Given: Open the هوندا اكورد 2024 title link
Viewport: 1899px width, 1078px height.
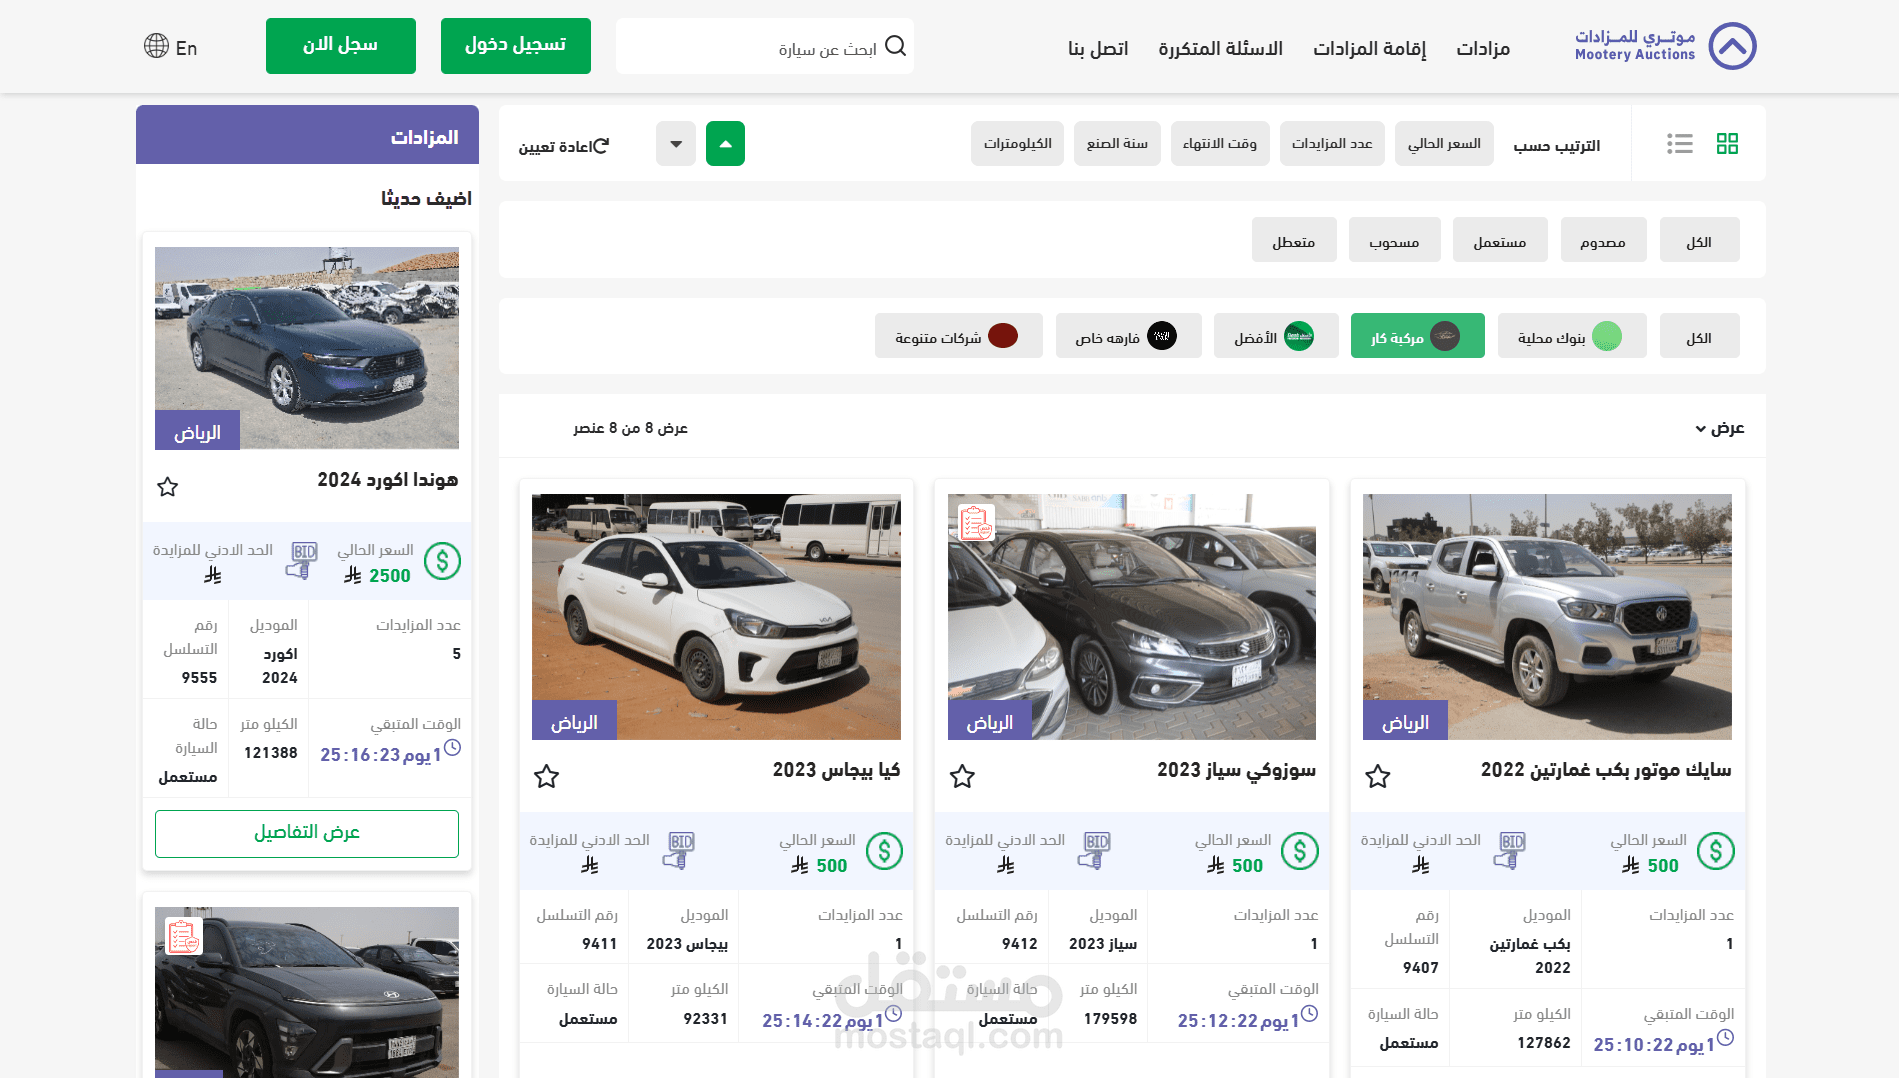Looking at the screenshot, I should [388, 480].
